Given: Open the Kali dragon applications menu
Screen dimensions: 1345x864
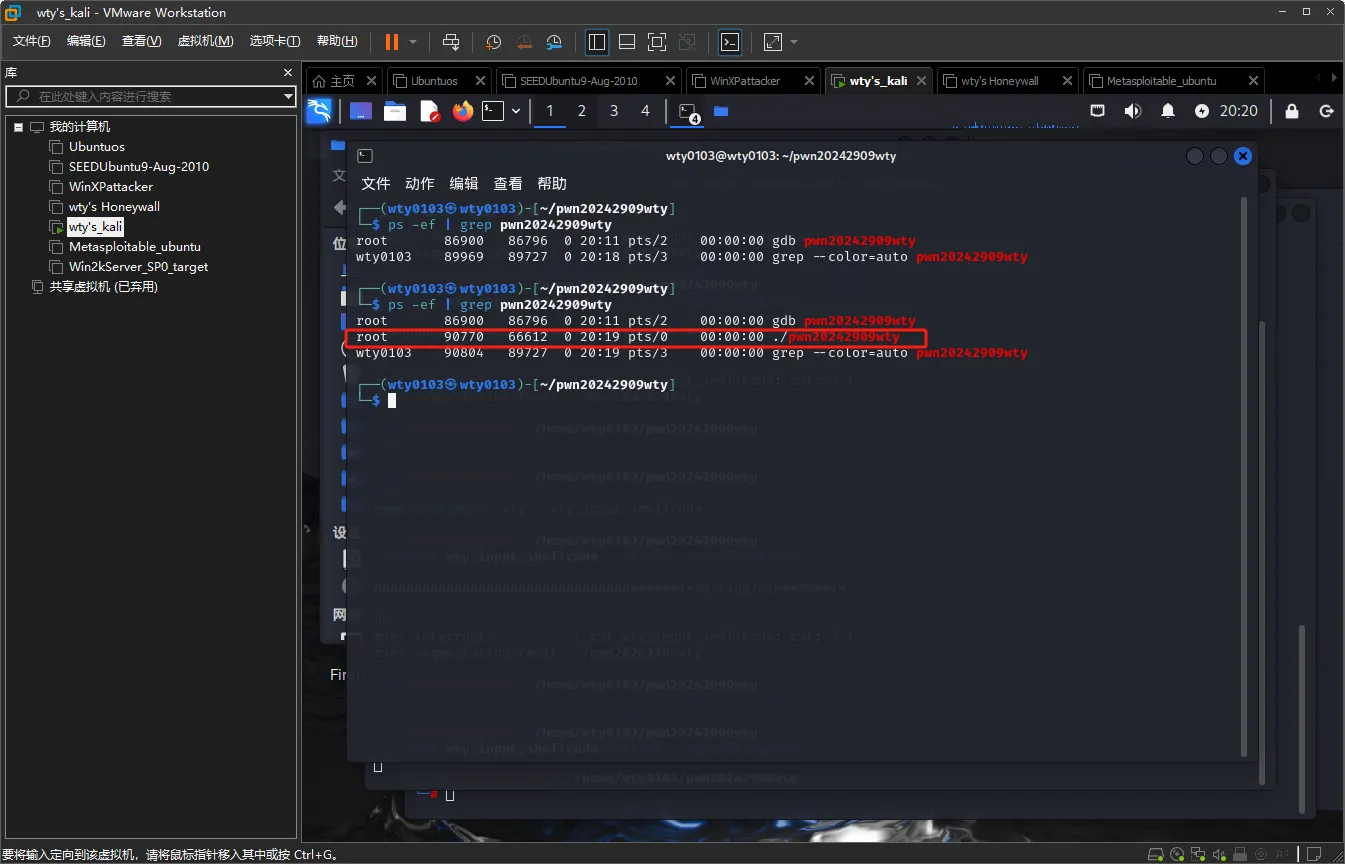Looking at the screenshot, I should (319, 111).
